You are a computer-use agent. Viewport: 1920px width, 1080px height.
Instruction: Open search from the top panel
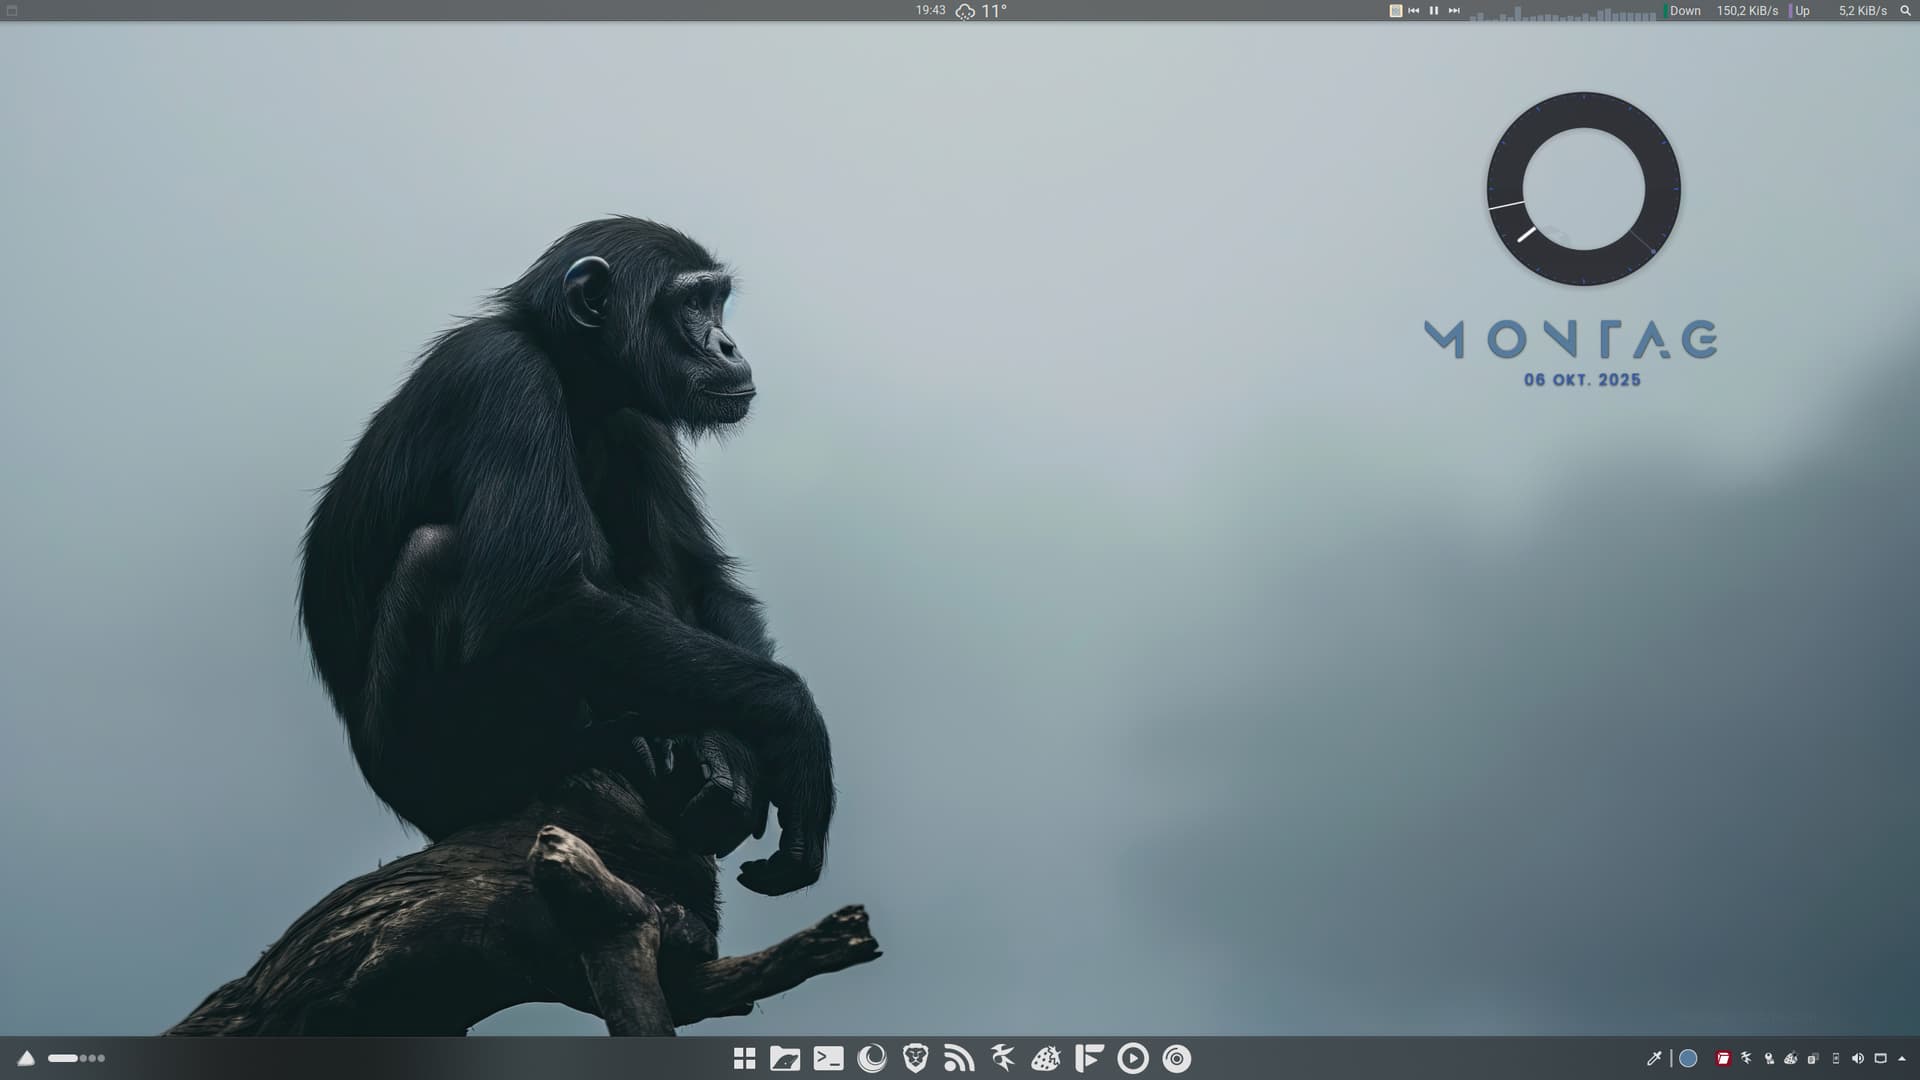click(1905, 10)
